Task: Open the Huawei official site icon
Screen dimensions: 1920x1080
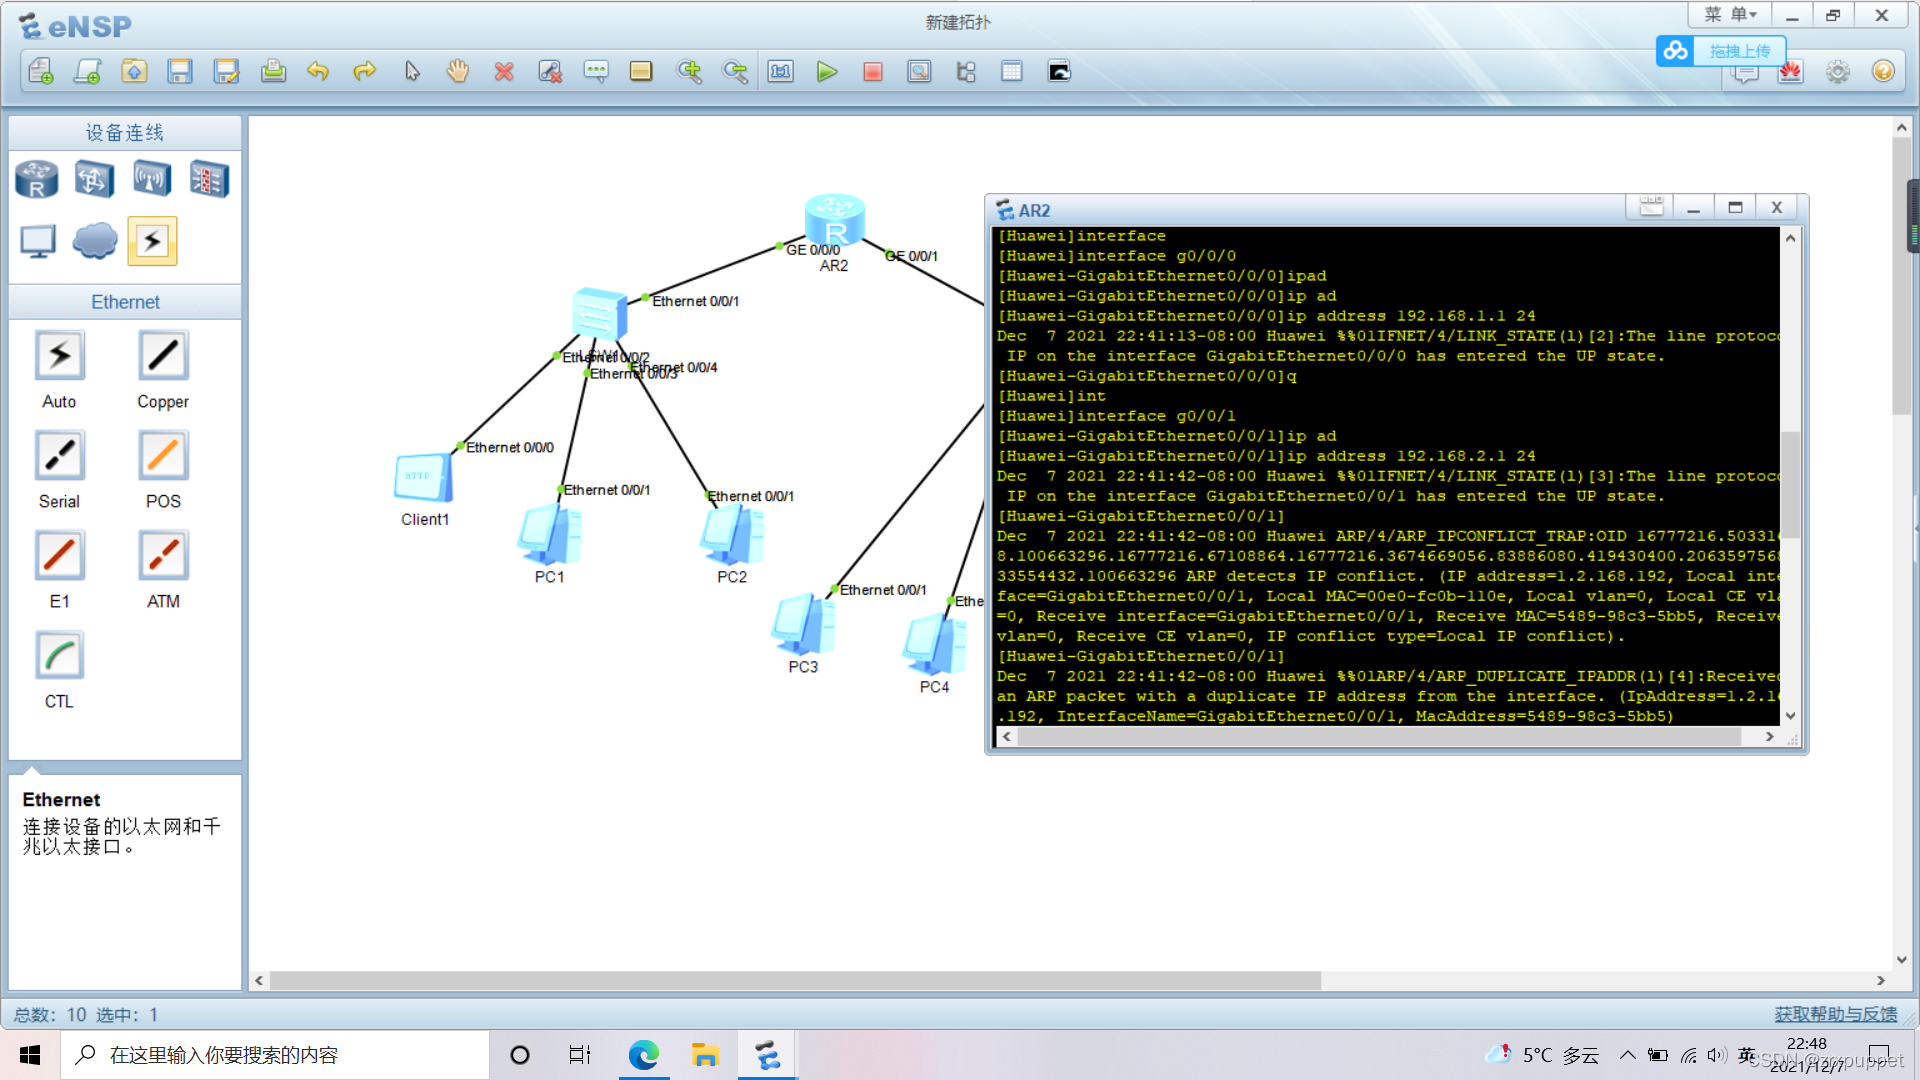Action: click(x=1790, y=72)
